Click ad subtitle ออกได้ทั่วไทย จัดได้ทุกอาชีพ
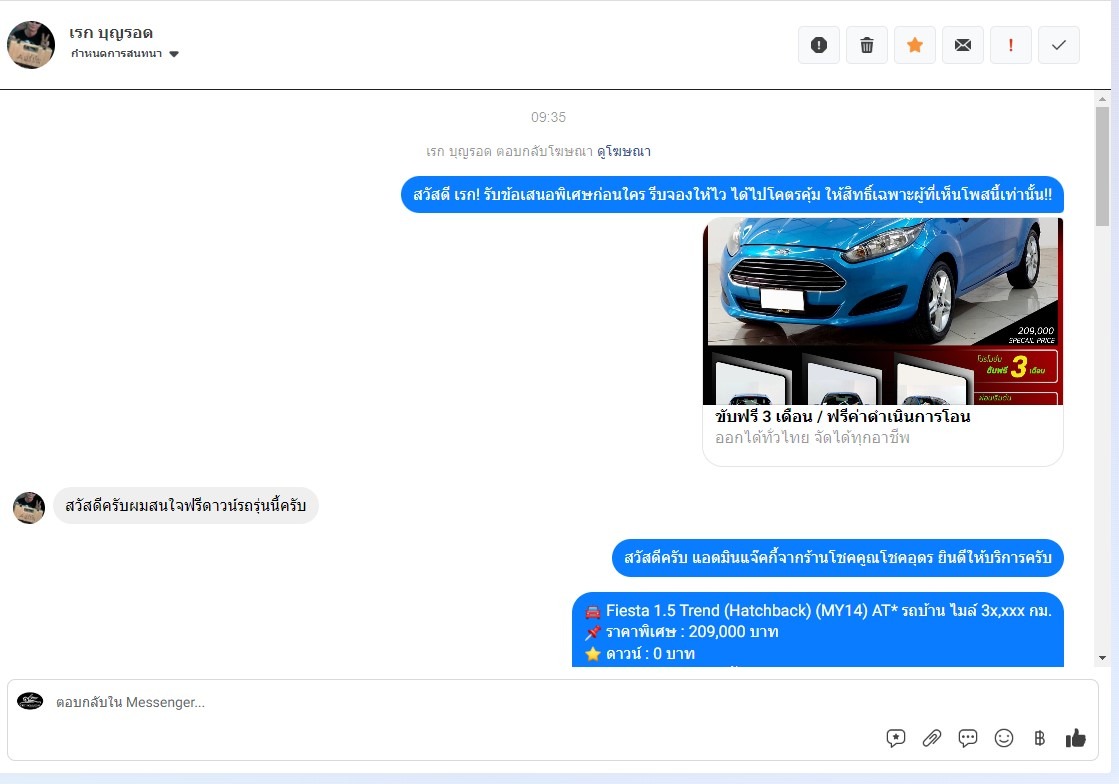Screen dimensions: 1119x784 click(812, 437)
